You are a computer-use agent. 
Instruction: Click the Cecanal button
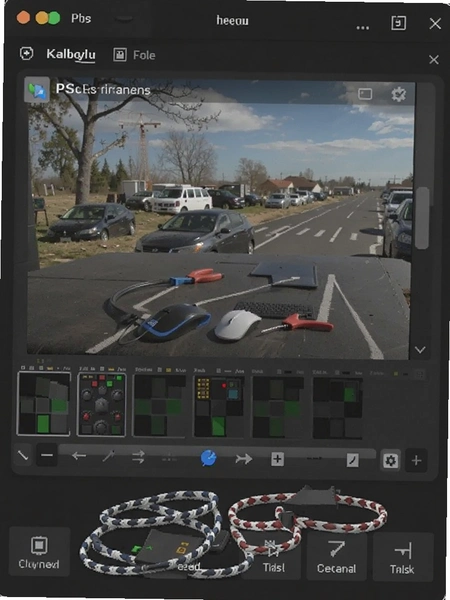pyautogui.click(x=337, y=557)
